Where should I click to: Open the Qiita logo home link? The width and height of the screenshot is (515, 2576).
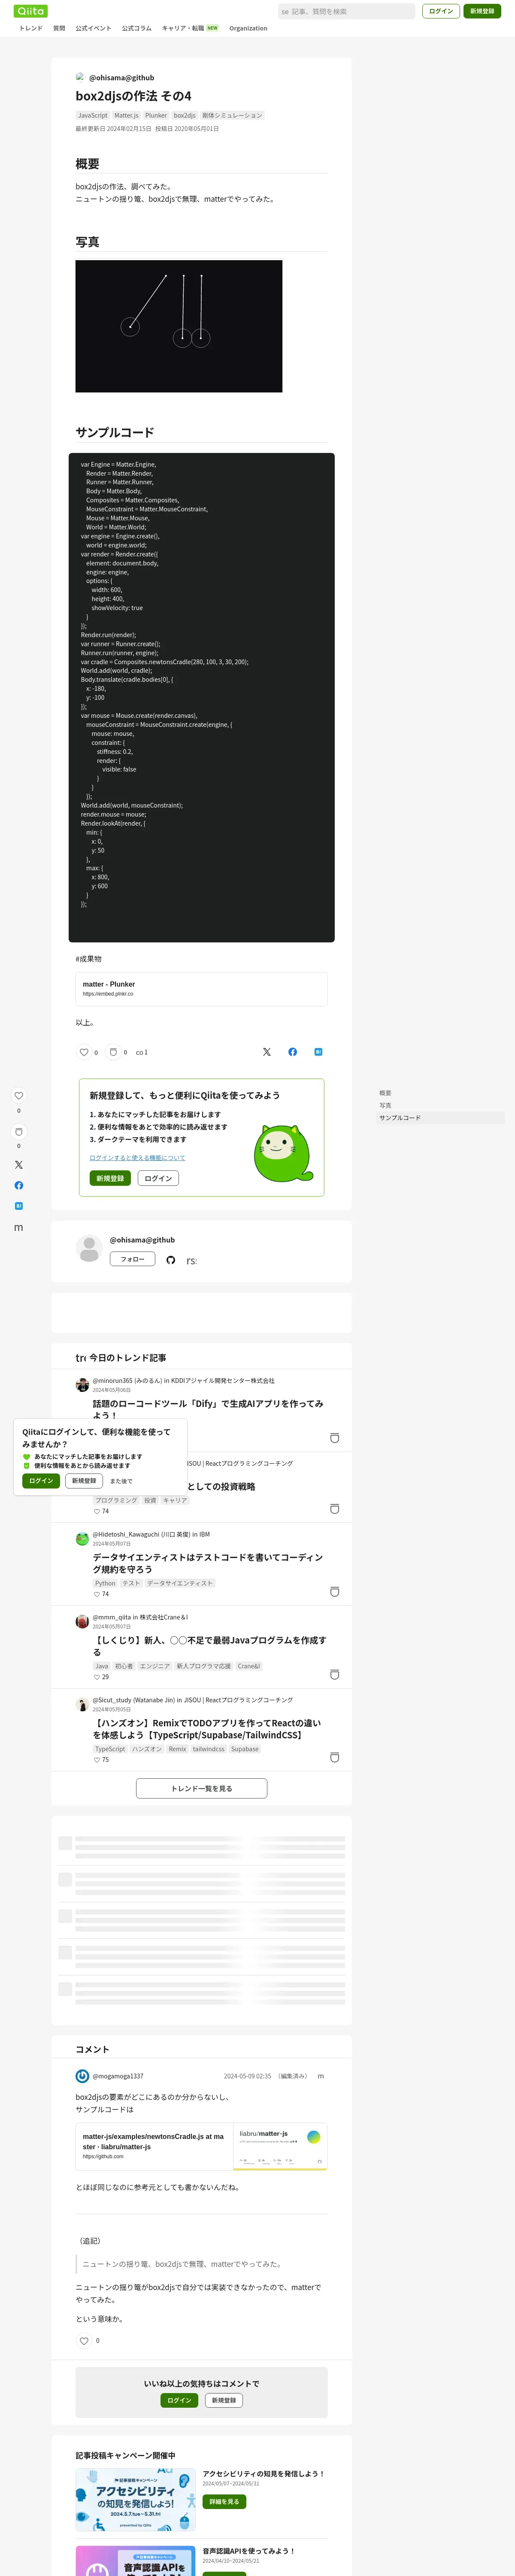(x=31, y=11)
